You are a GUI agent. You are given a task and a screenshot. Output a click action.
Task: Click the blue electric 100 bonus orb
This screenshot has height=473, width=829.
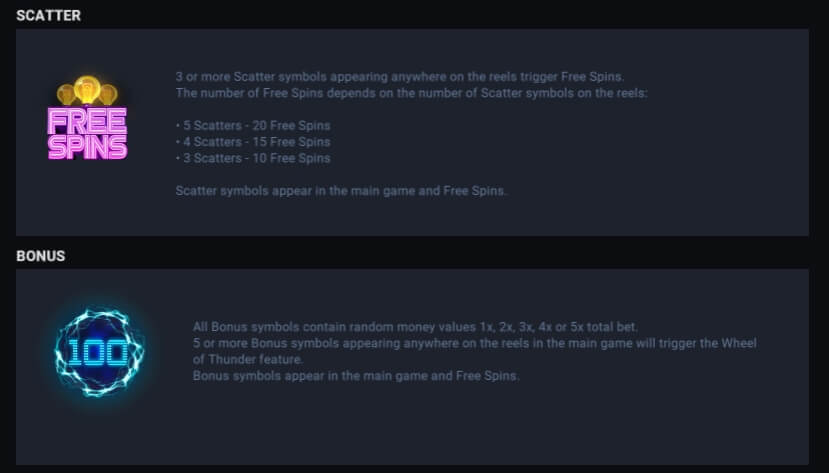click(x=99, y=351)
